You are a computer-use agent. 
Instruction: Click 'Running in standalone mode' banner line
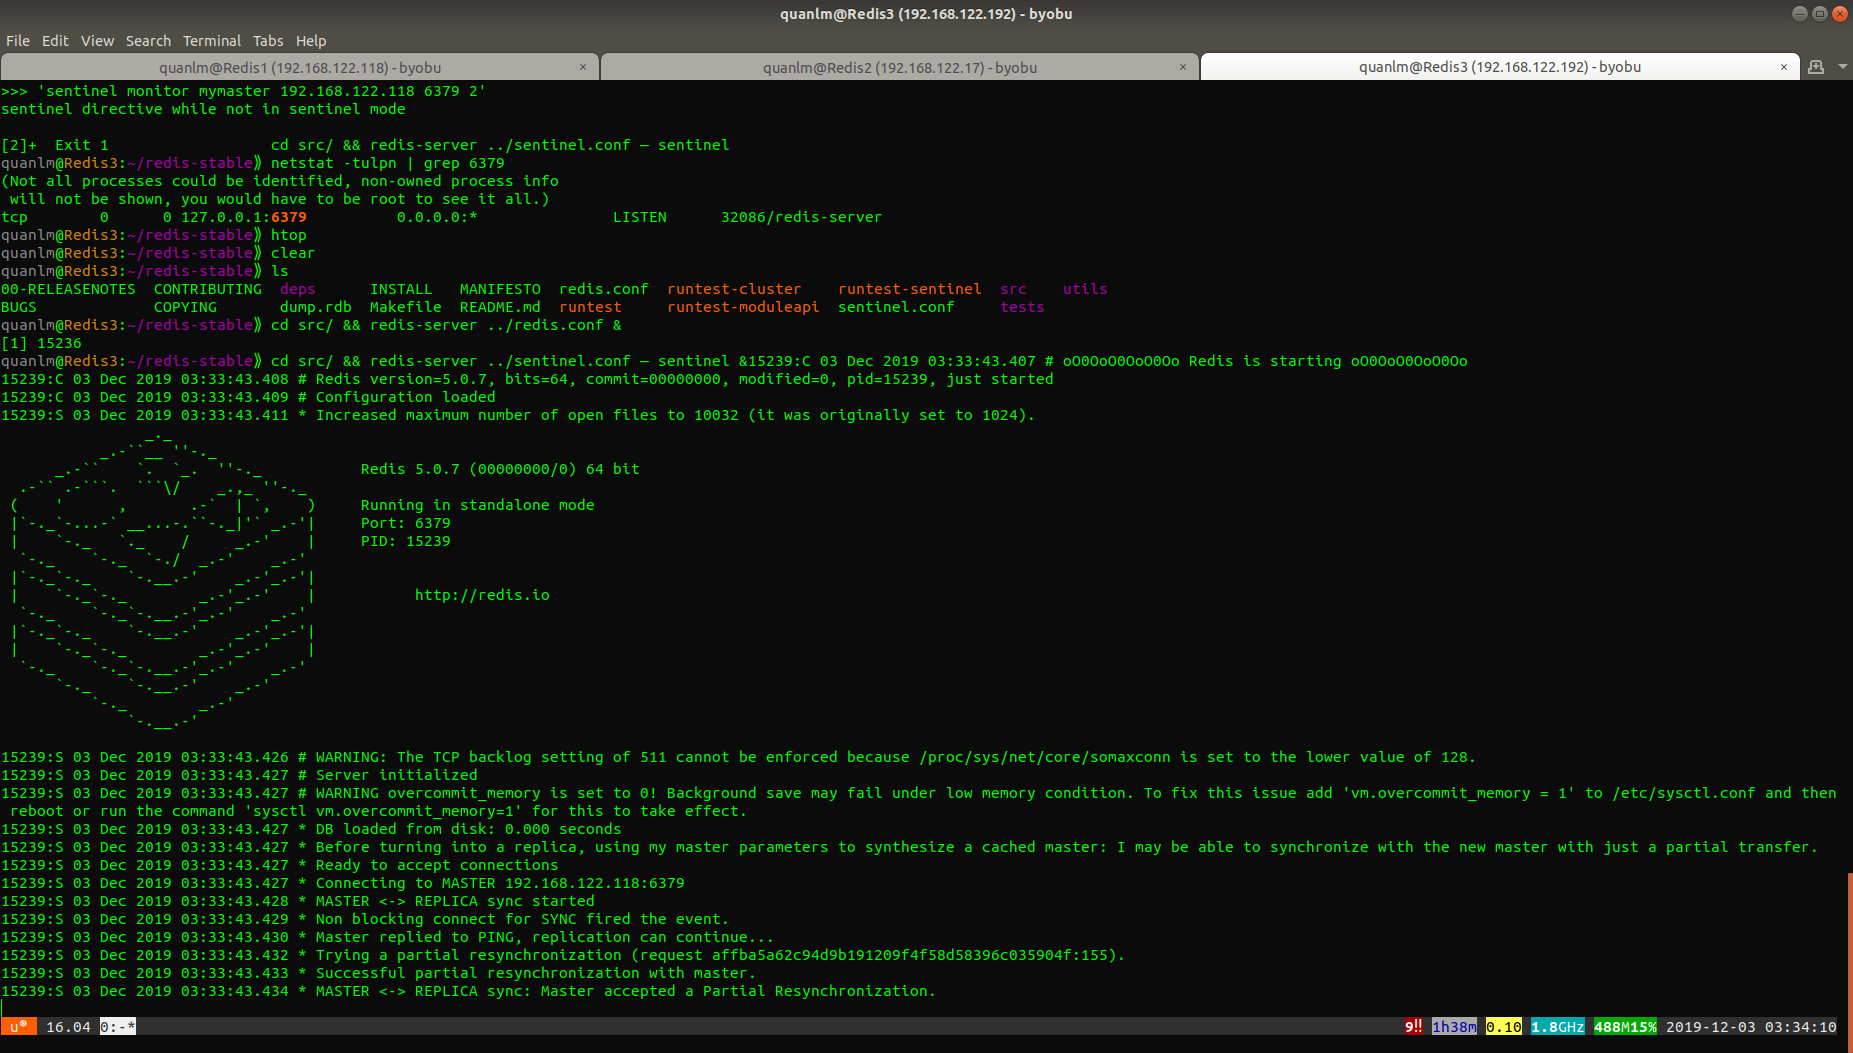point(478,505)
